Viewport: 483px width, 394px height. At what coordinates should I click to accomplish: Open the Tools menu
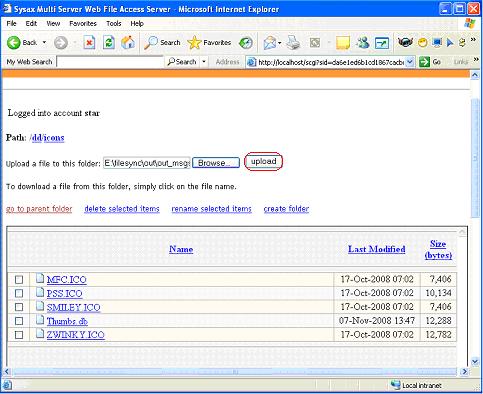point(114,23)
